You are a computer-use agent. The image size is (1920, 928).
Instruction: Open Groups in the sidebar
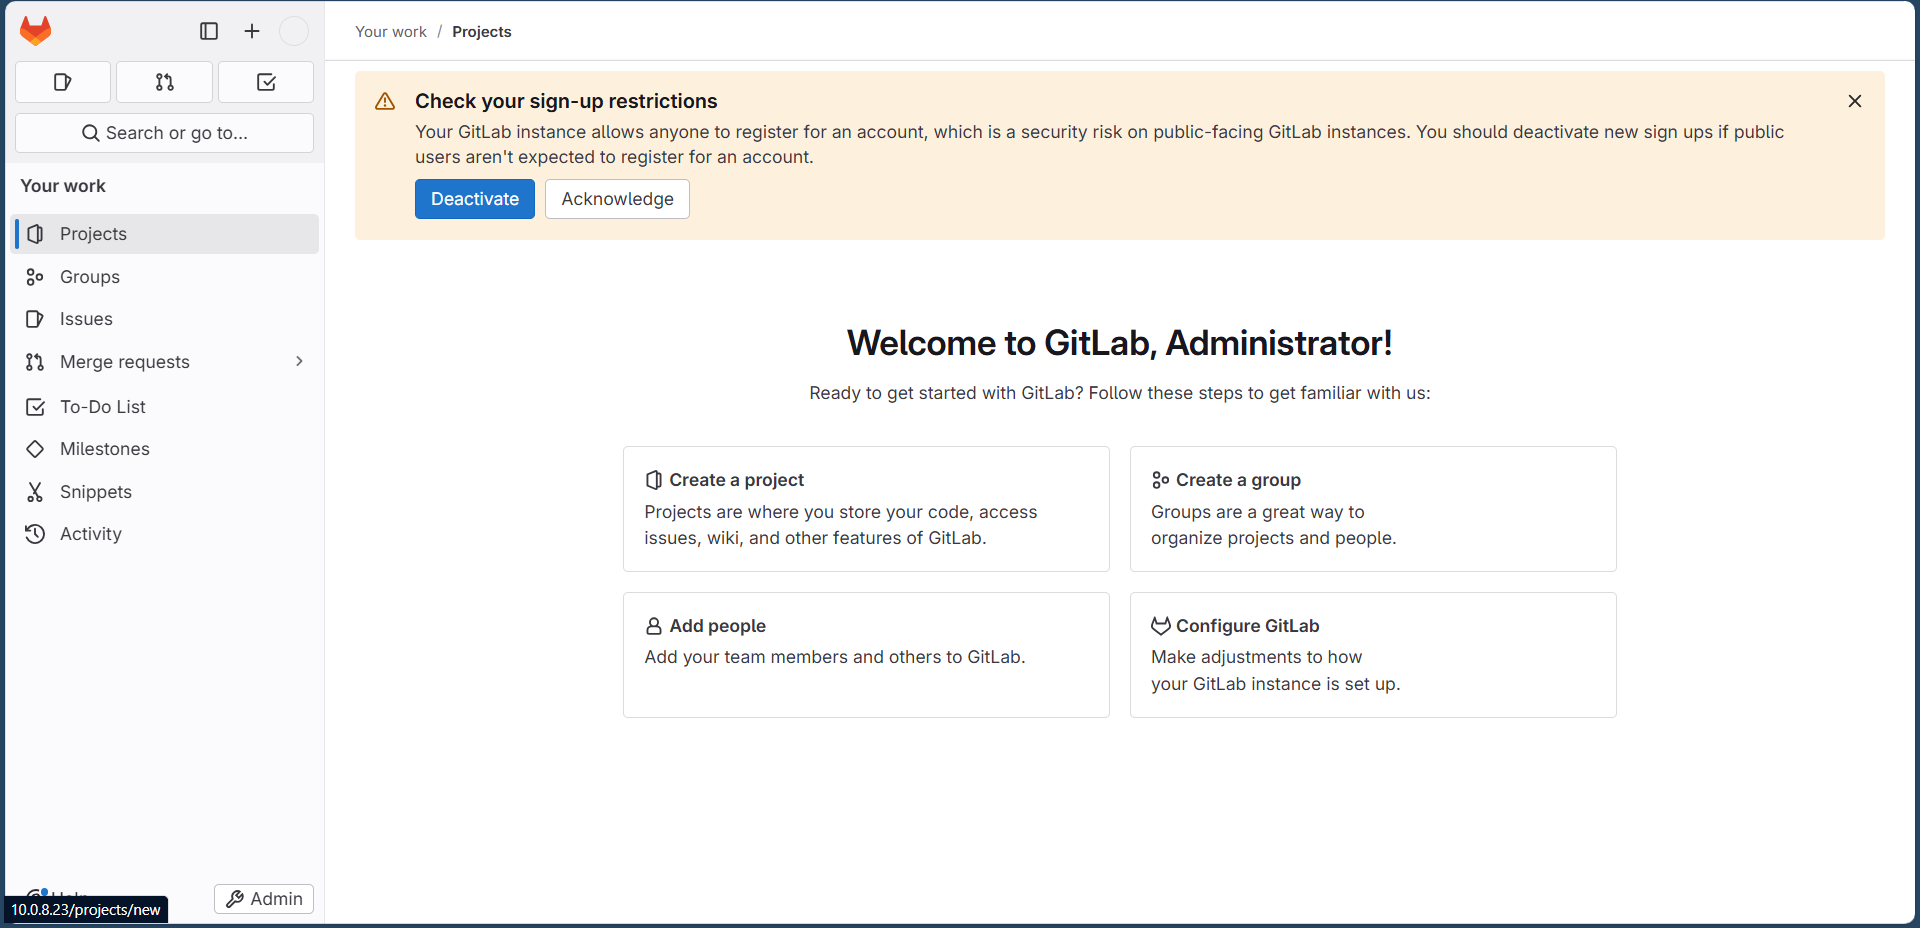(x=165, y=277)
